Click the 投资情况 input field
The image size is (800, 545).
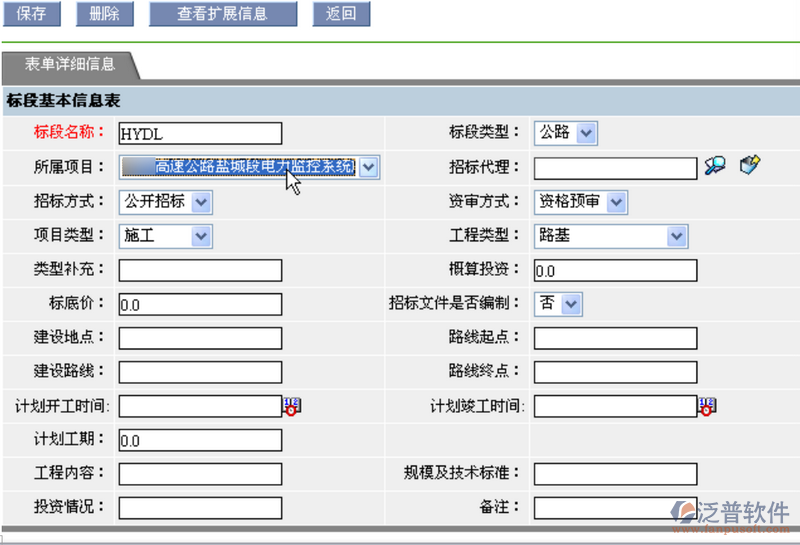pos(200,508)
